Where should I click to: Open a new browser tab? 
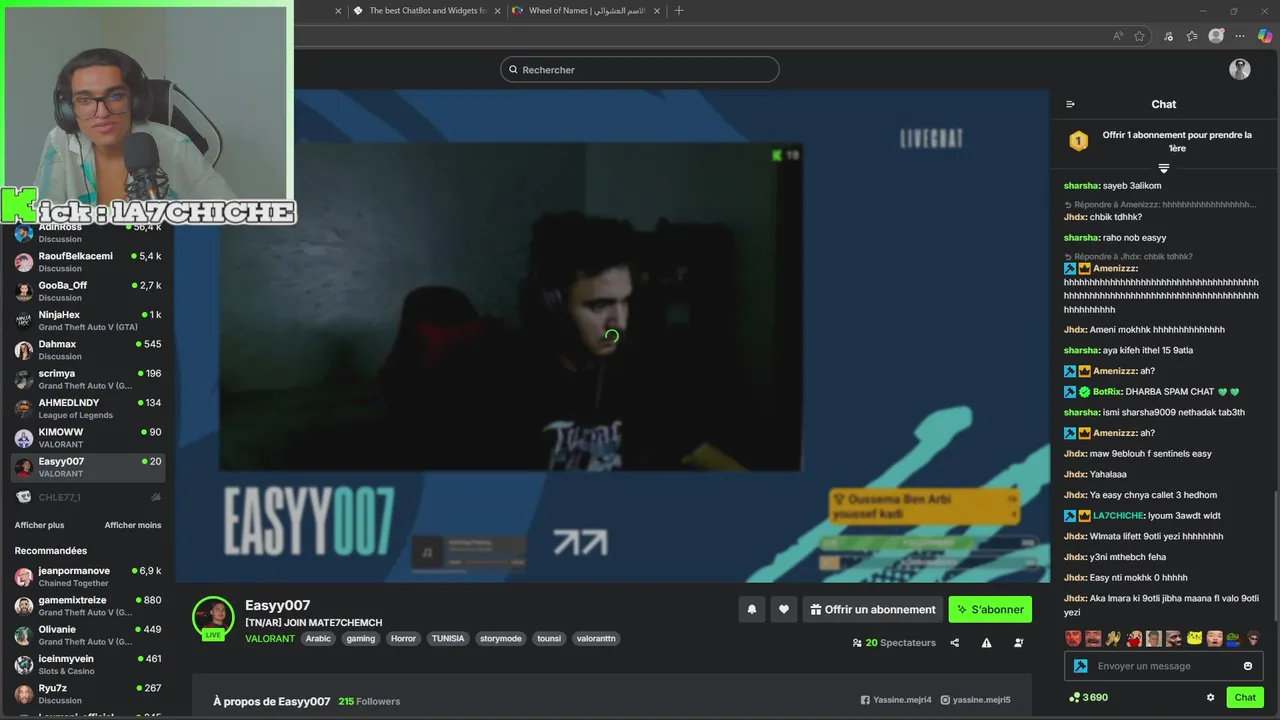[x=679, y=11]
